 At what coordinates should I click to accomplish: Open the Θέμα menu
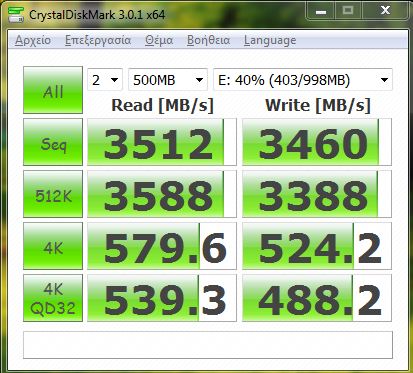point(159,40)
